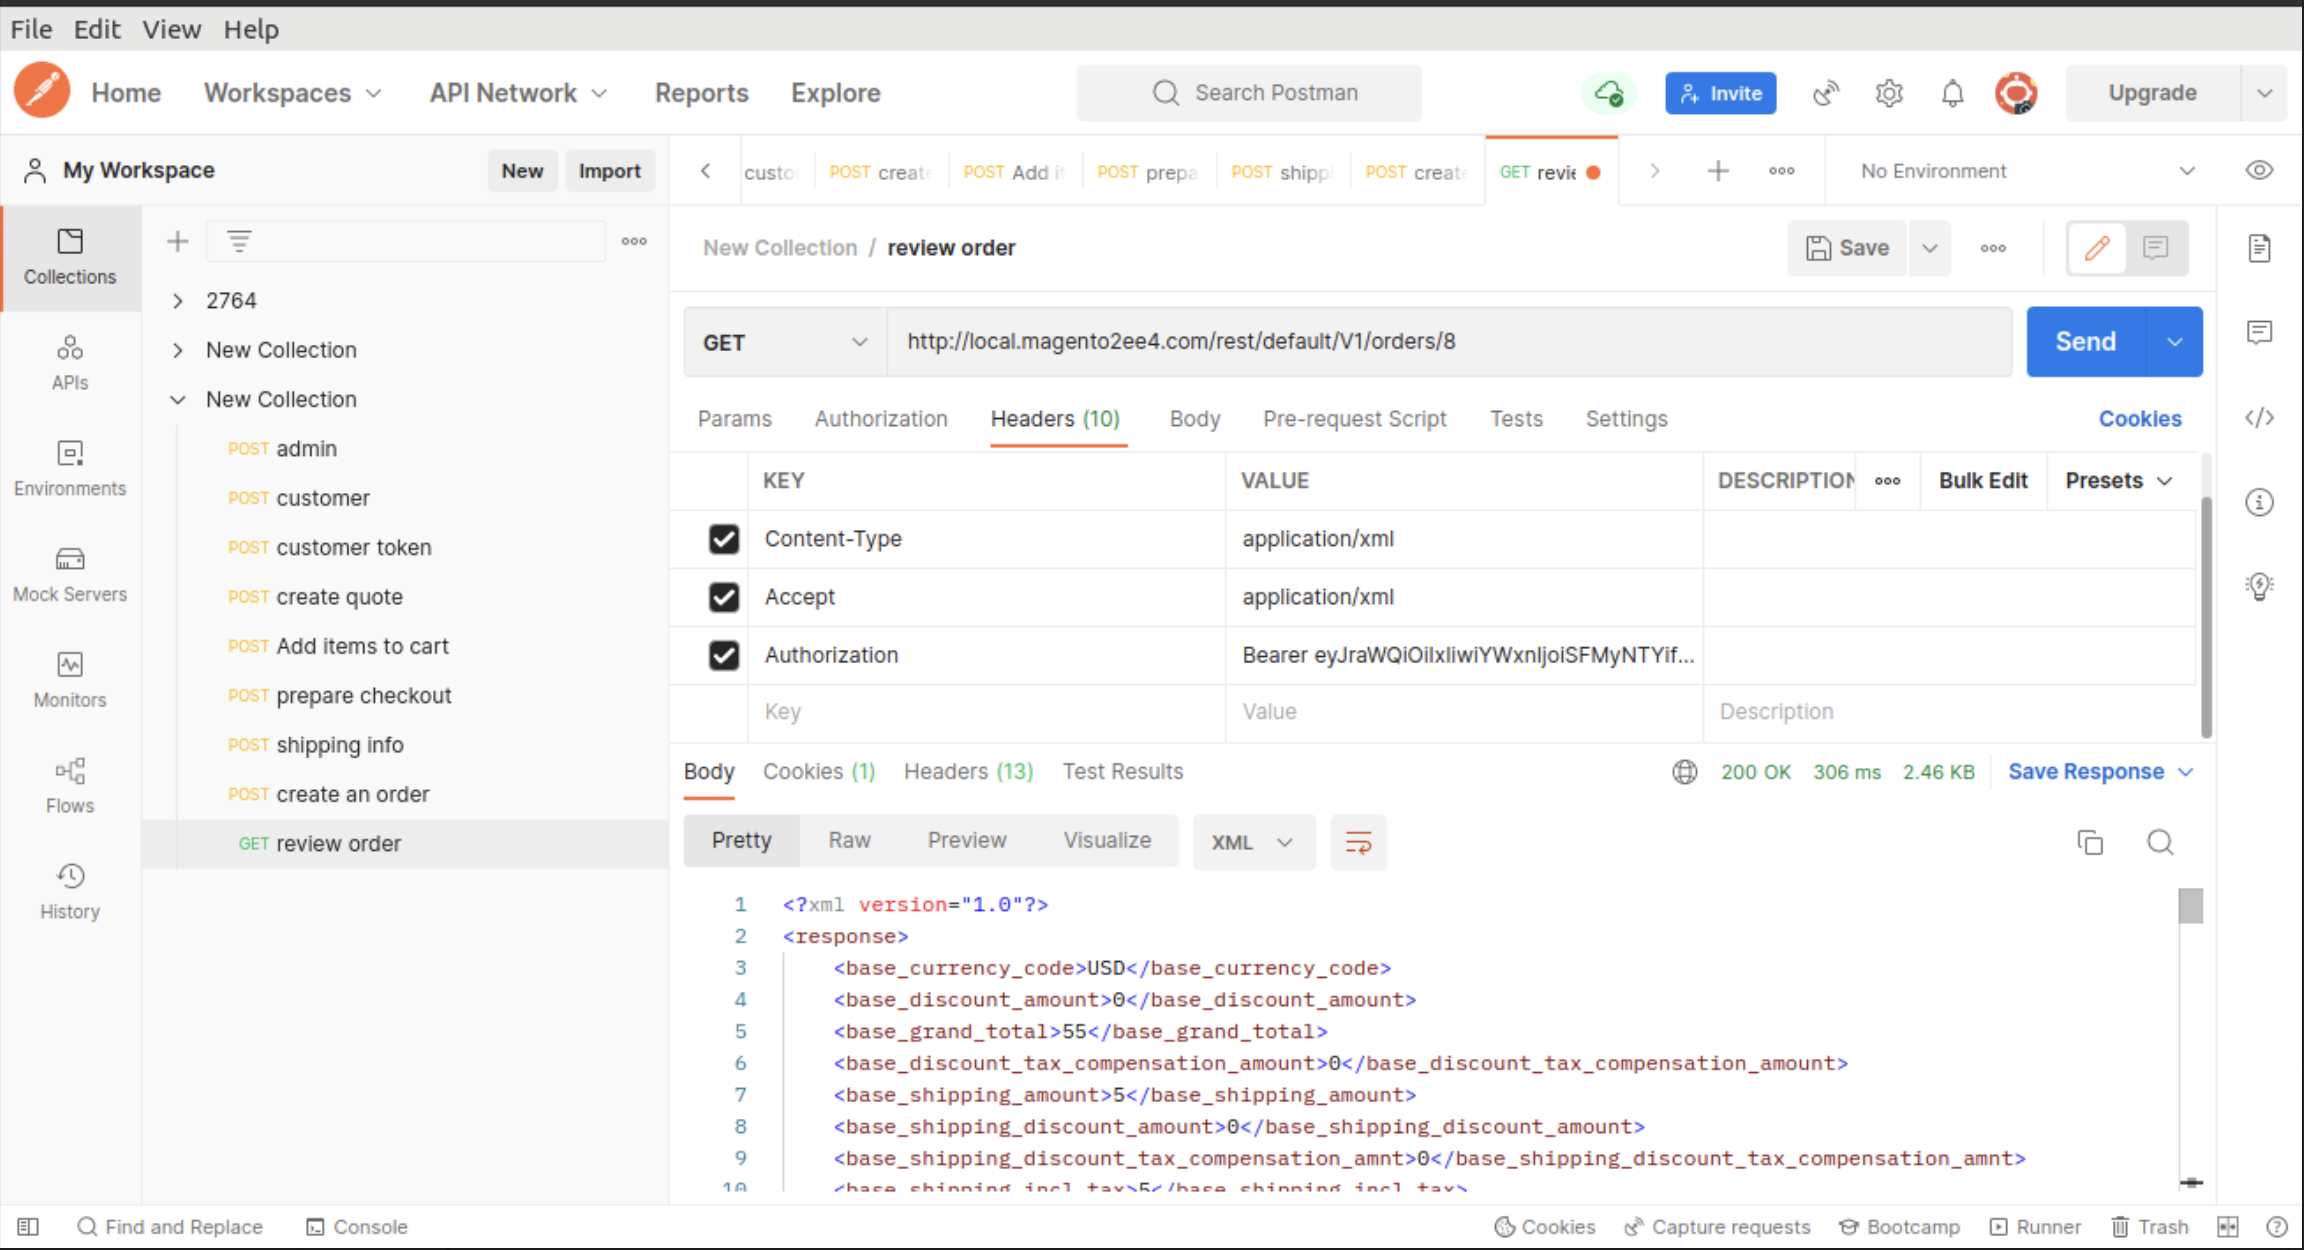Switch to the Tests tab

(1516, 418)
